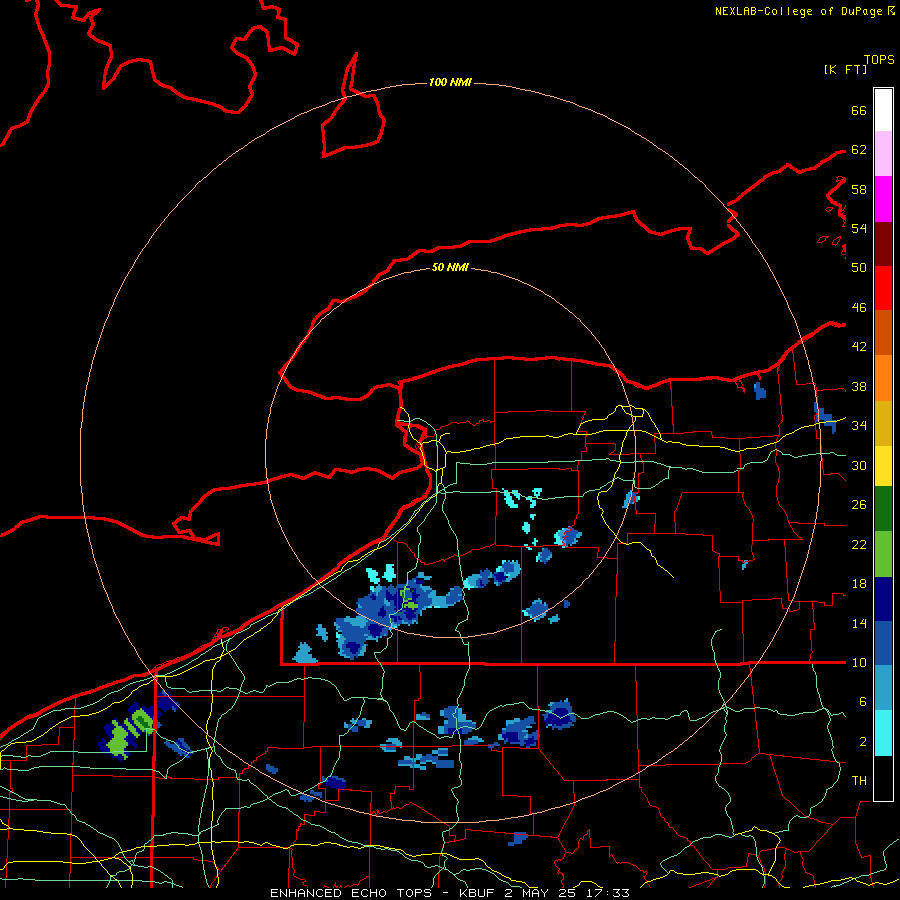Pick the navy blue legend swatch

click(883, 599)
